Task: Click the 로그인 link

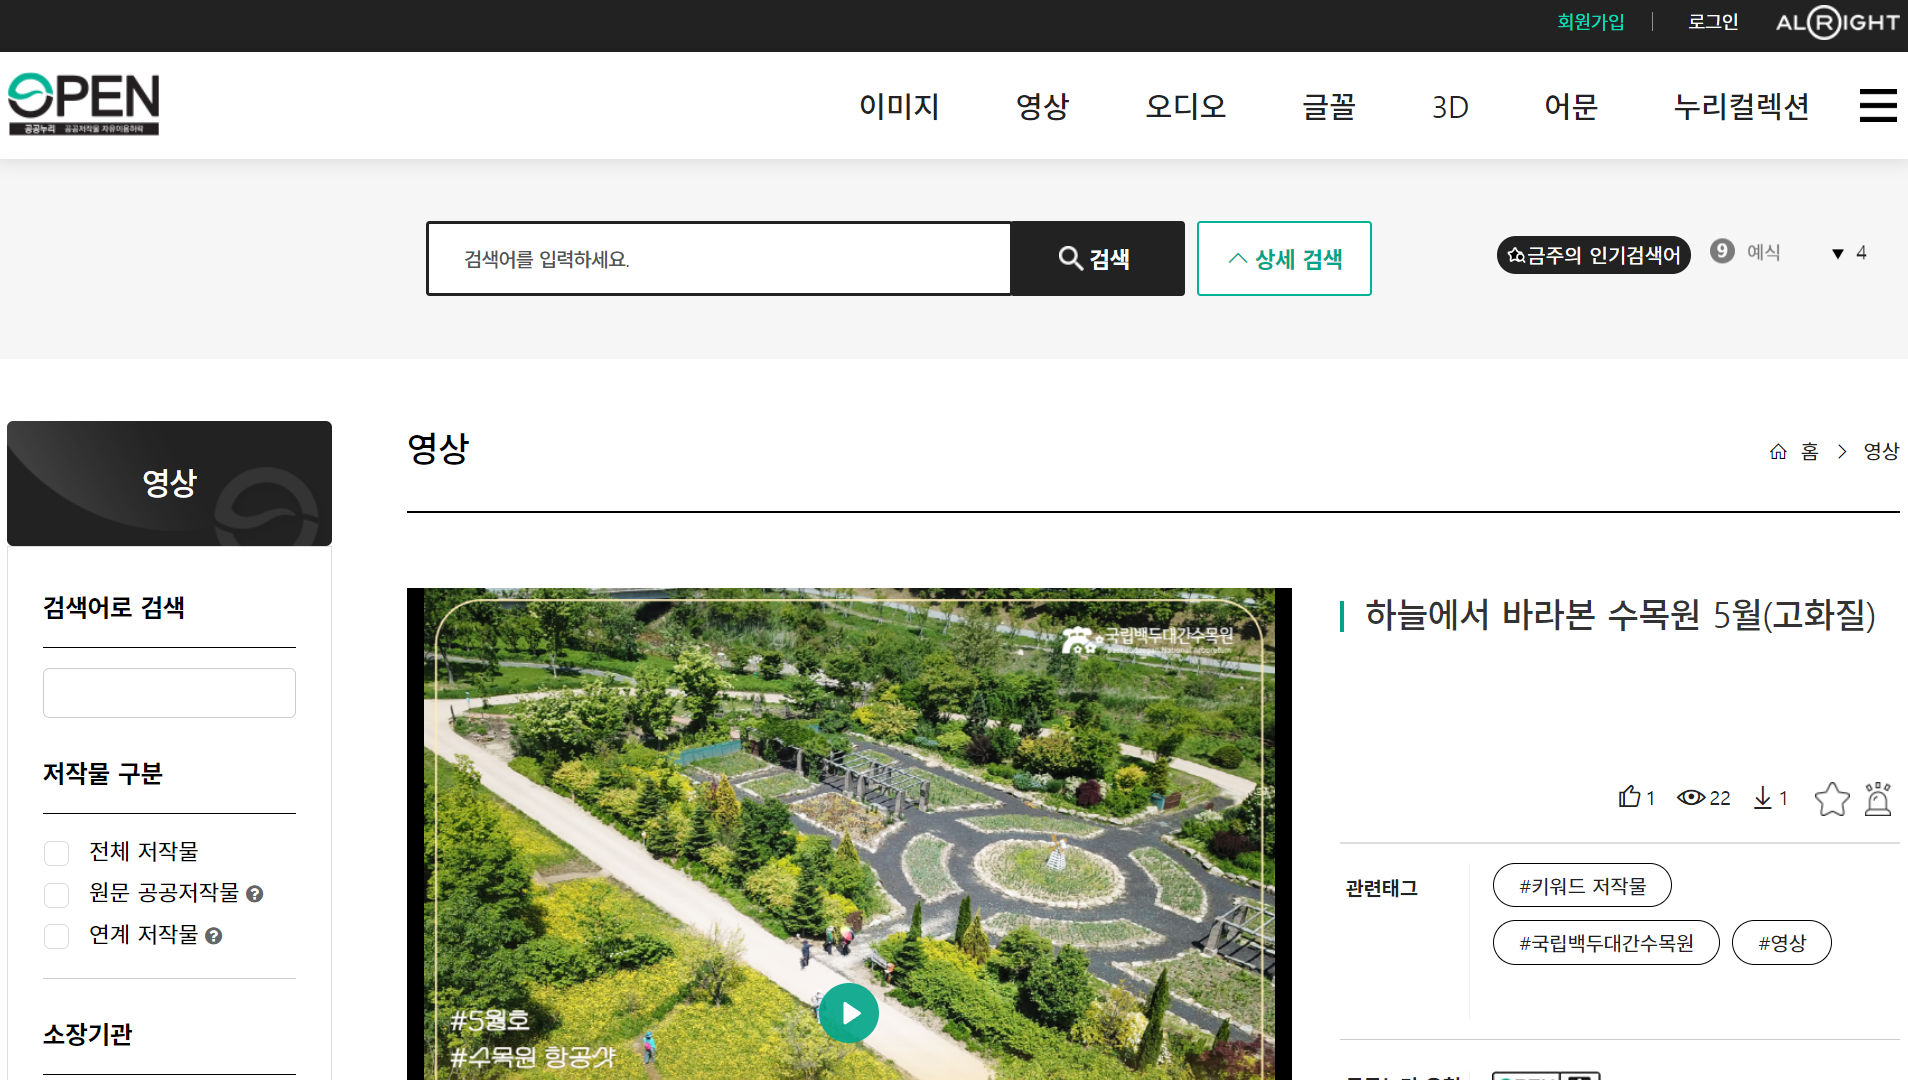Action: pyautogui.click(x=1713, y=22)
